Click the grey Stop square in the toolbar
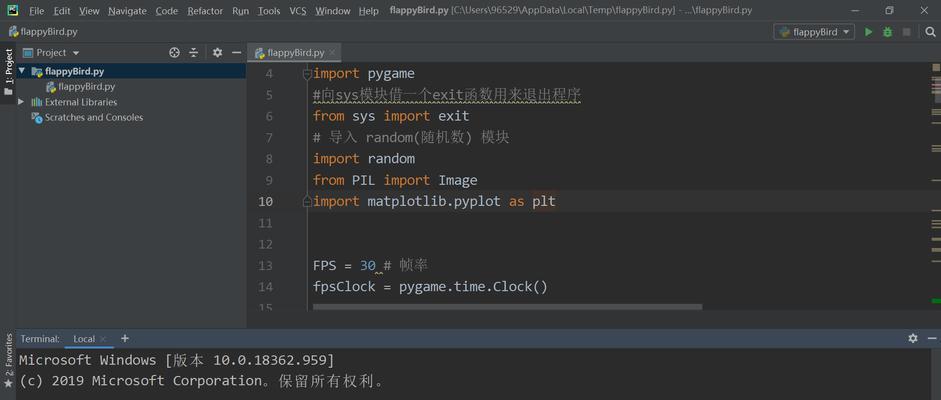This screenshot has width=941, height=400. click(x=906, y=32)
